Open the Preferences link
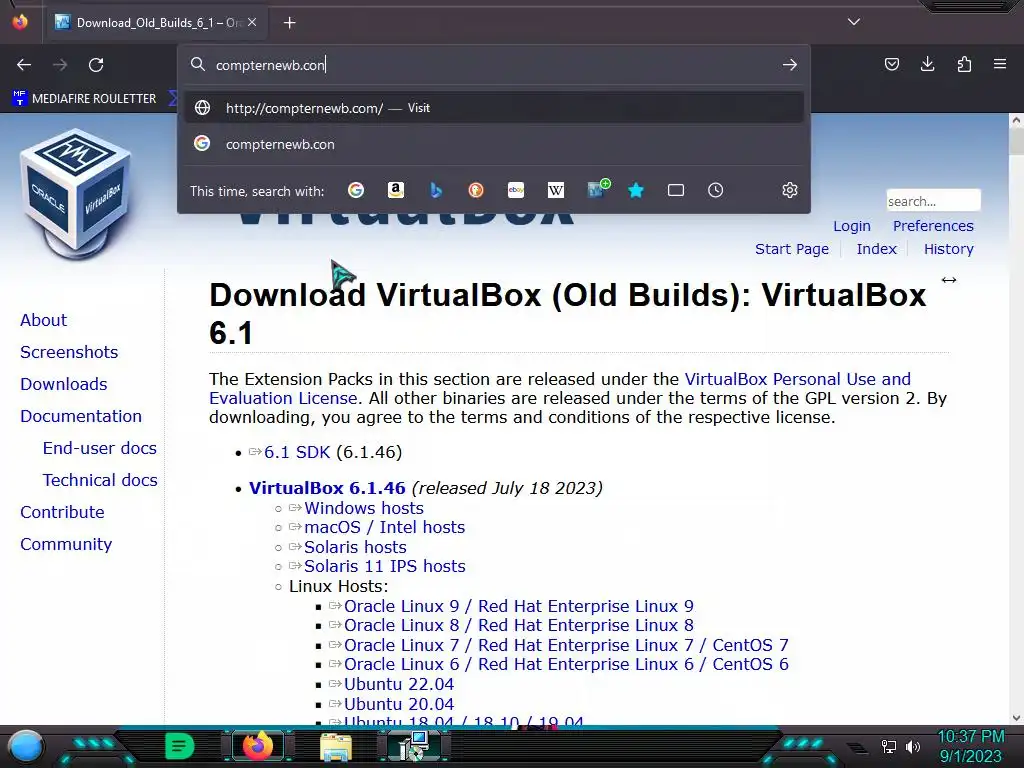Viewport: 1024px width, 768px height. tap(933, 226)
